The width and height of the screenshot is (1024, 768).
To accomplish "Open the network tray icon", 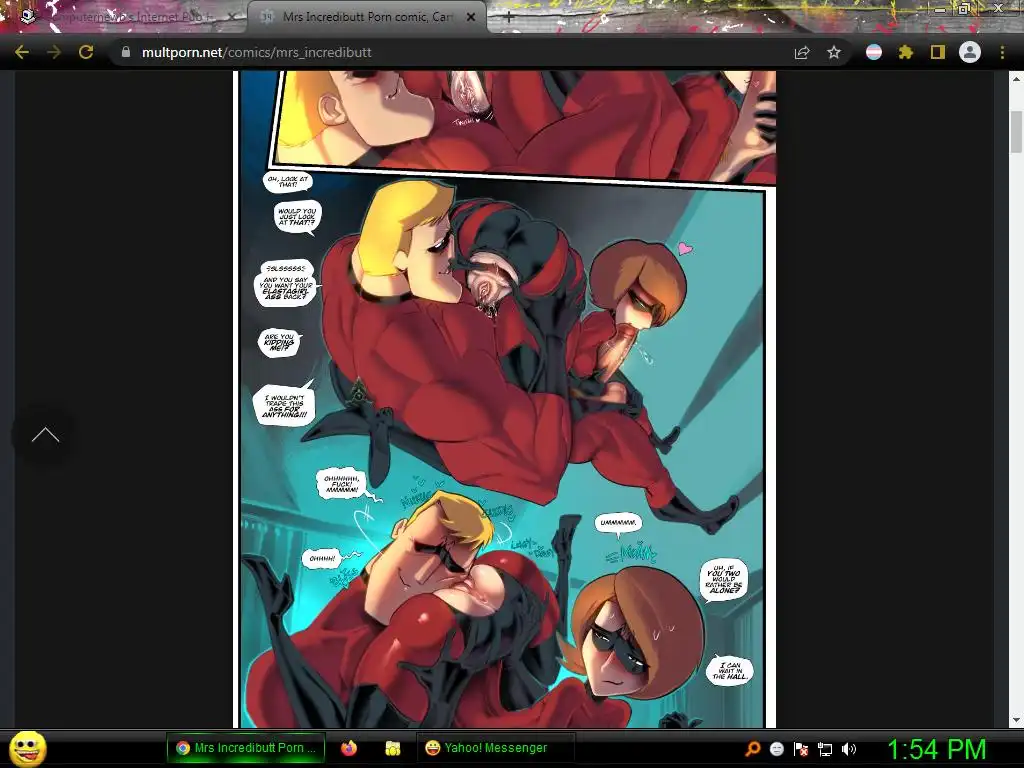I will click(x=825, y=748).
